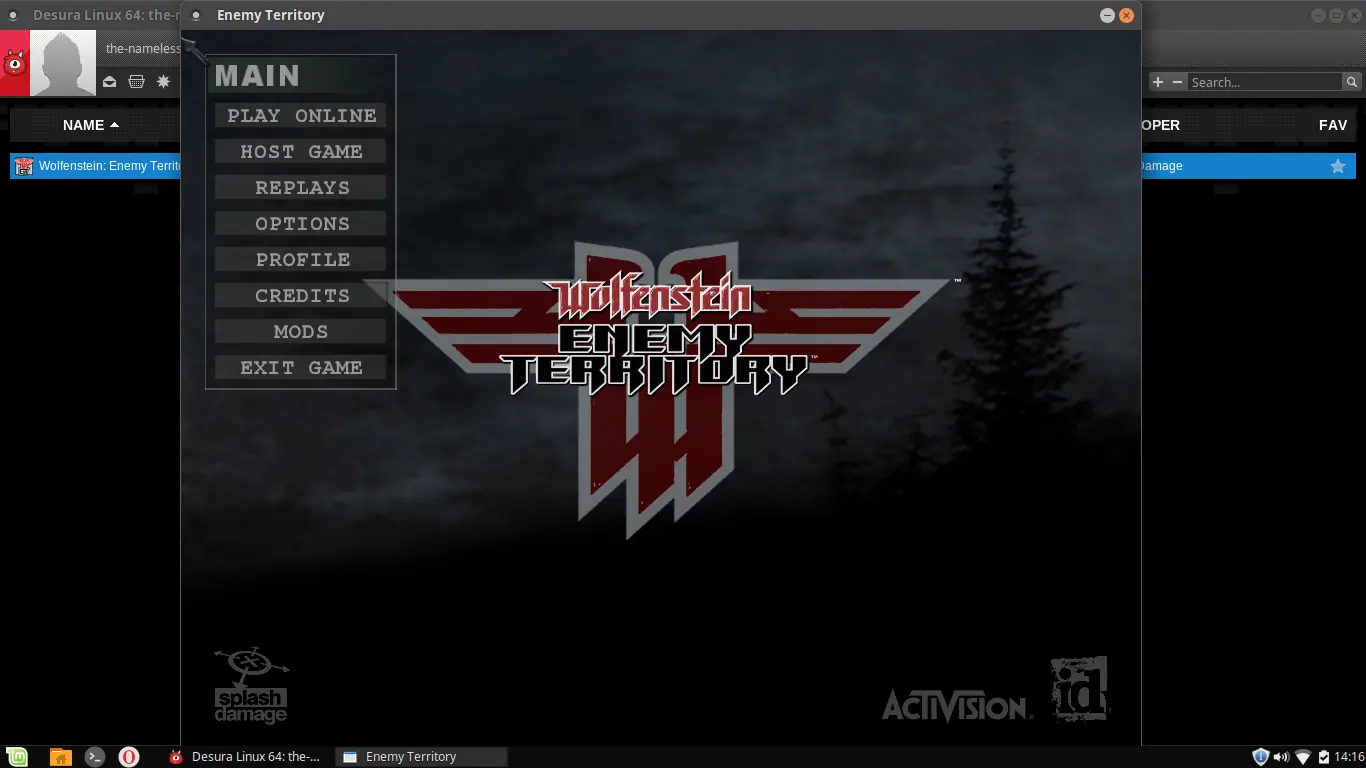Image resolution: width=1366 pixels, height=768 pixels.
Task: Launch Opera browser from taskbar
Action: coord(129,757)
